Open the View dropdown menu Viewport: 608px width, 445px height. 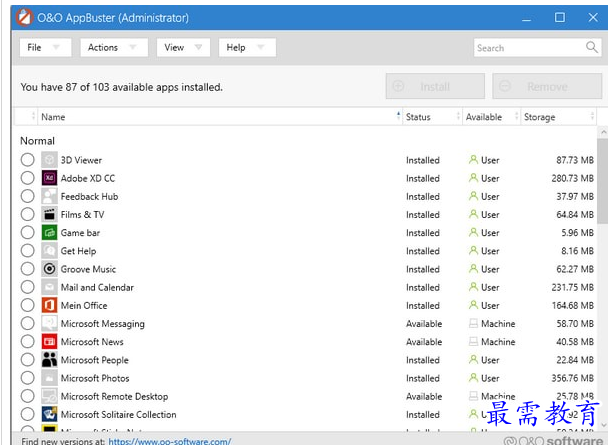pos(183,47)
